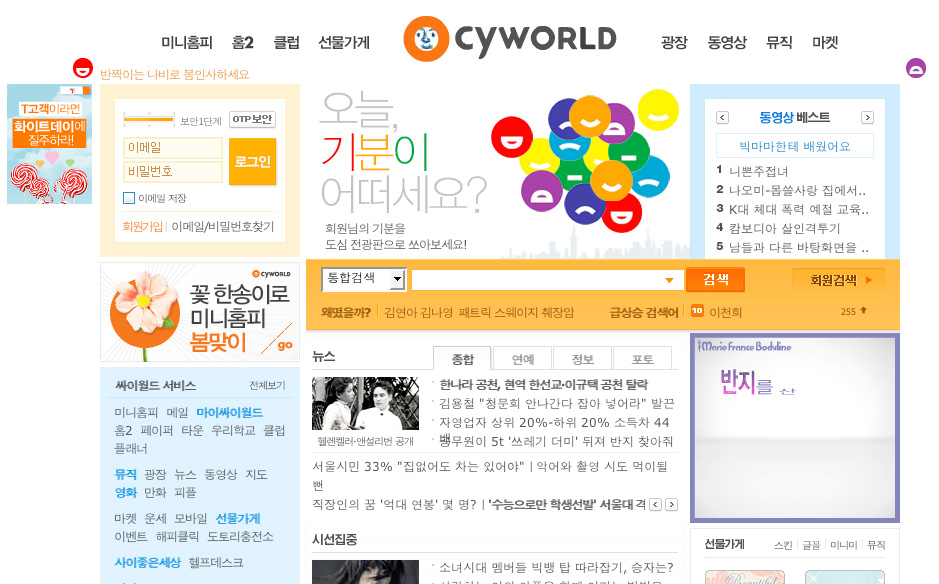Viewport: 939px width, 584px height.
Task: Open video rank 1 니쁜주접녀
Action: [759, 171]
